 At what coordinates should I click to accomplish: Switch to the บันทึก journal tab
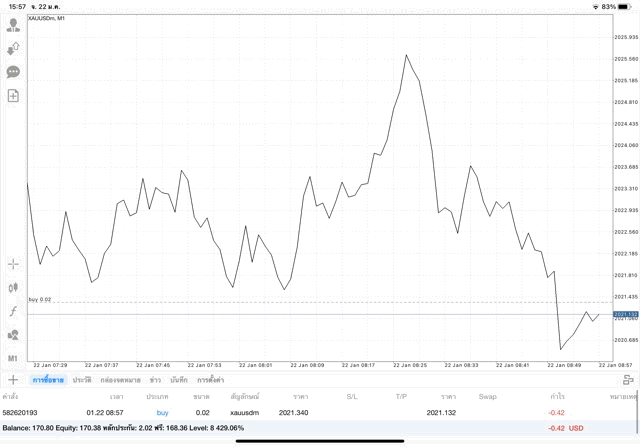pyautogui.click(x=179, y=380)
